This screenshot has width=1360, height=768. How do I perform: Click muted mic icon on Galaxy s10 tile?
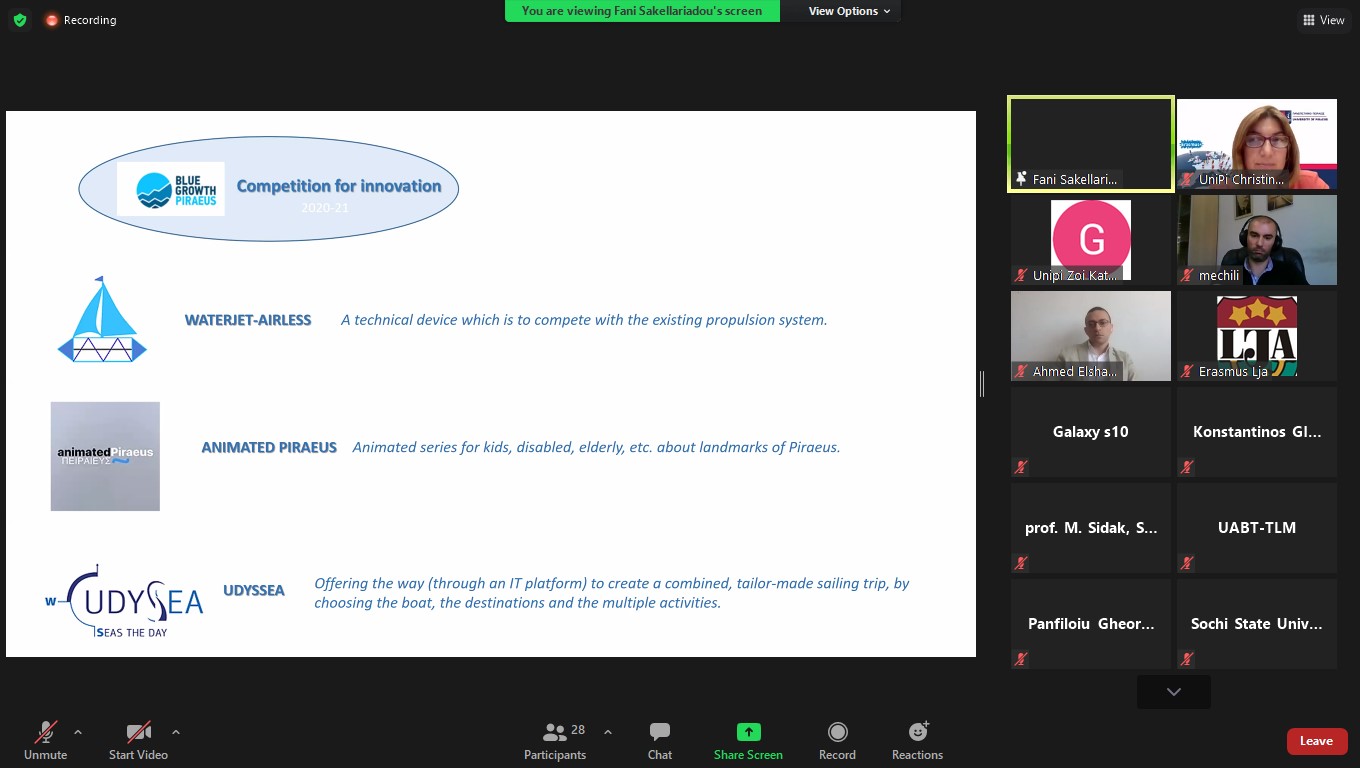click(1021, 467)
